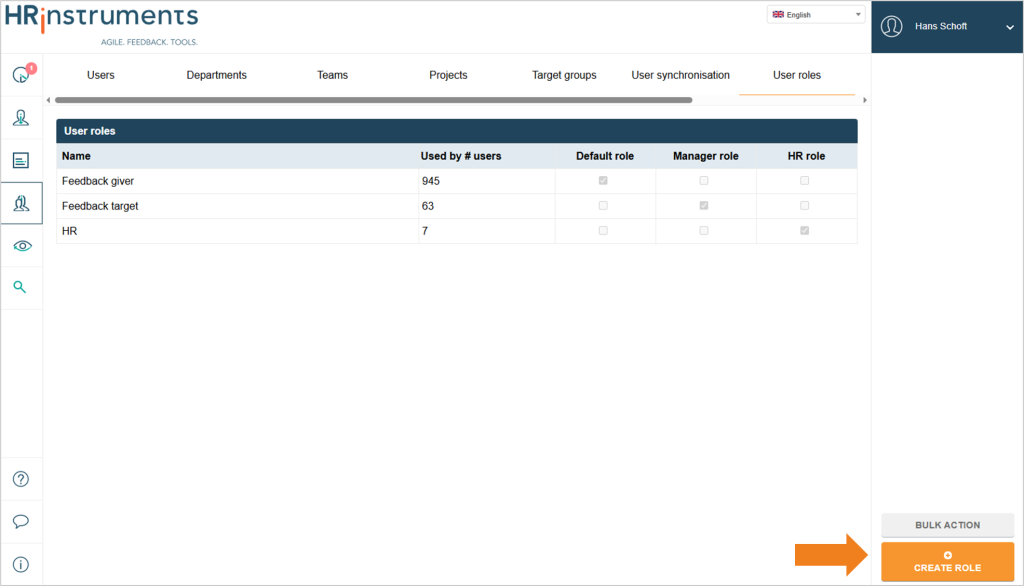Toggle Default role checkbox for Feedback giver

[x=603, y=180]
